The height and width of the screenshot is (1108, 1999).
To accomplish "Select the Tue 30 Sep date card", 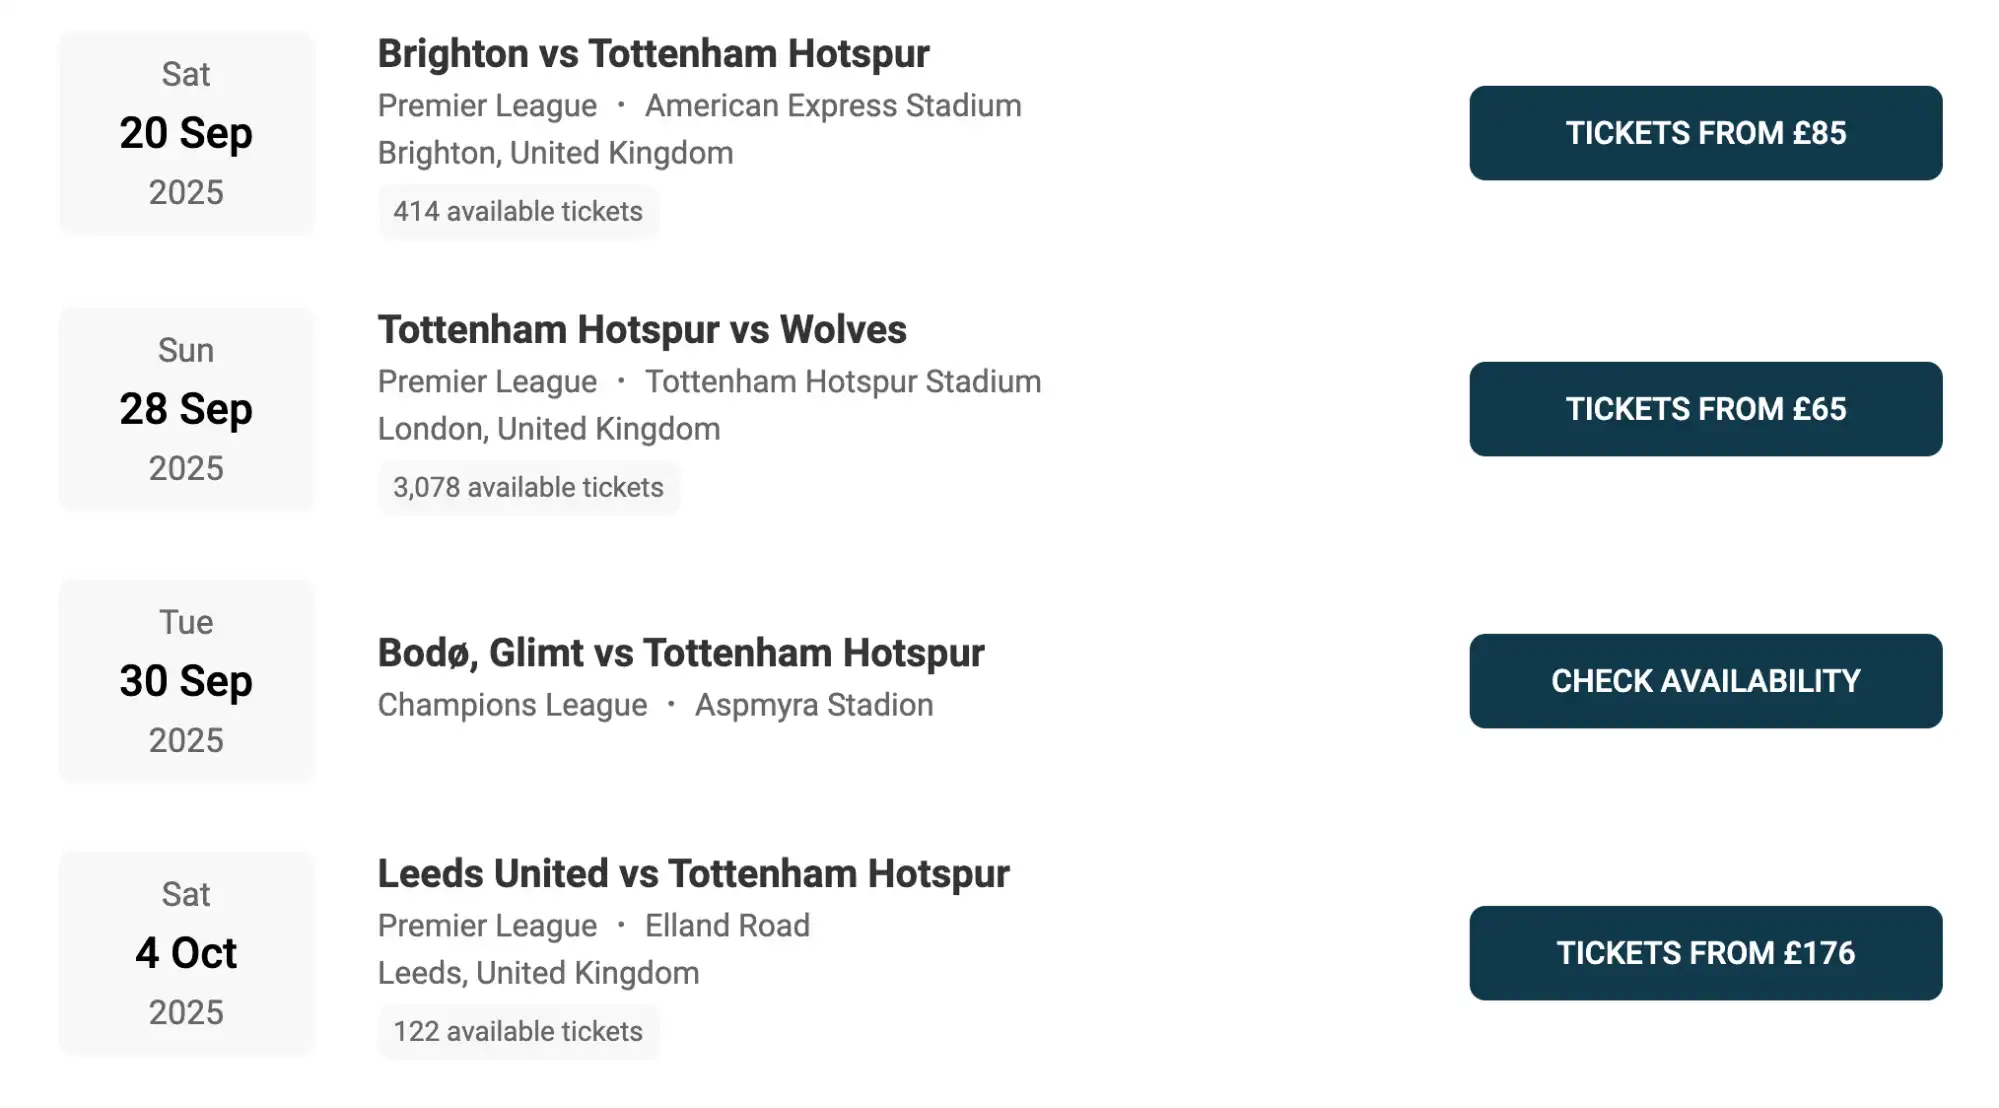I will click(186, 681).
